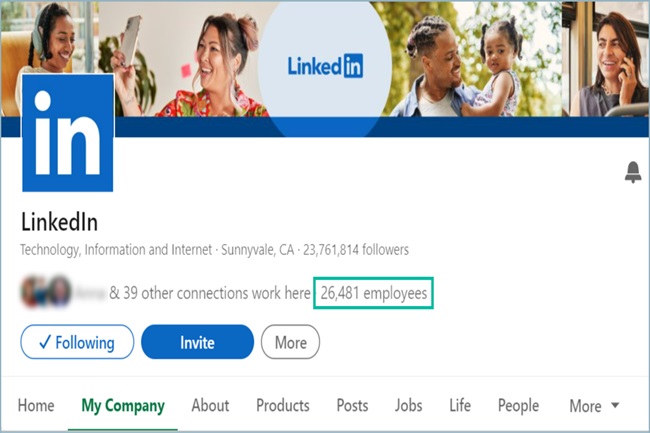The width and height of the screenshot is (650, 433).
Task: Click the notification bell icon
Action: [x=632, y=172]
